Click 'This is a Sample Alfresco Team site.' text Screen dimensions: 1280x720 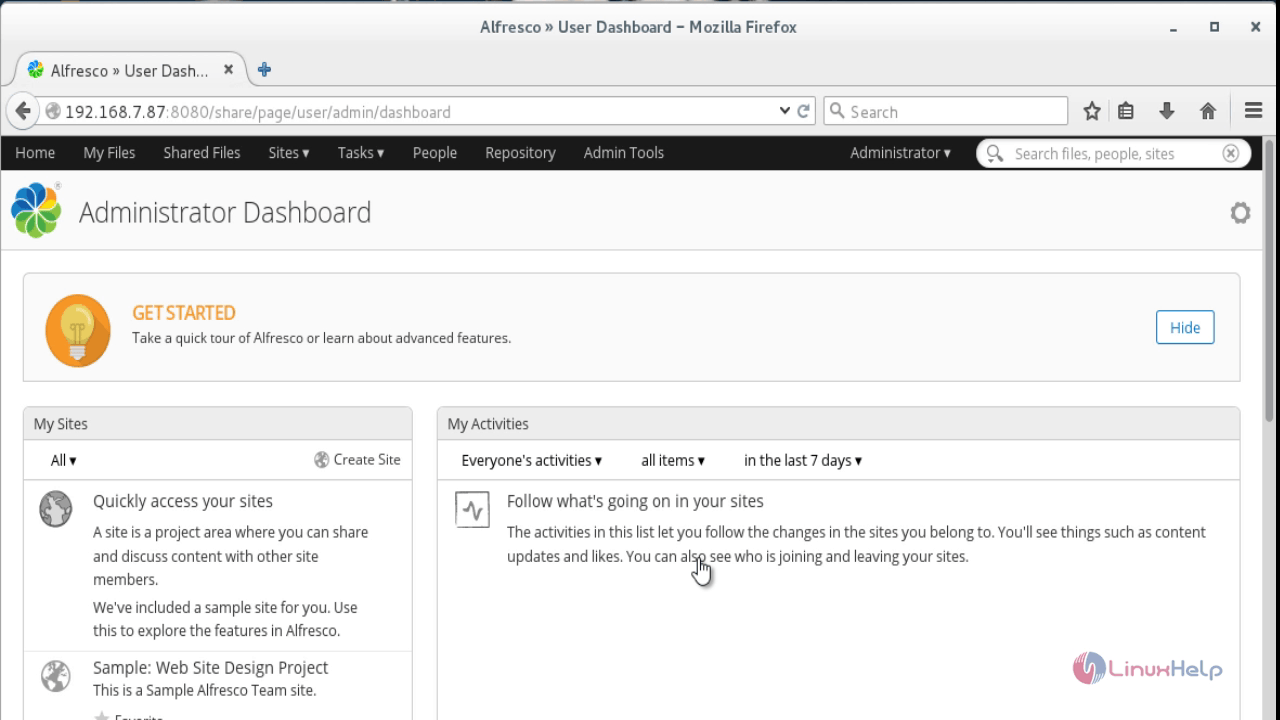tap(204, 690)
